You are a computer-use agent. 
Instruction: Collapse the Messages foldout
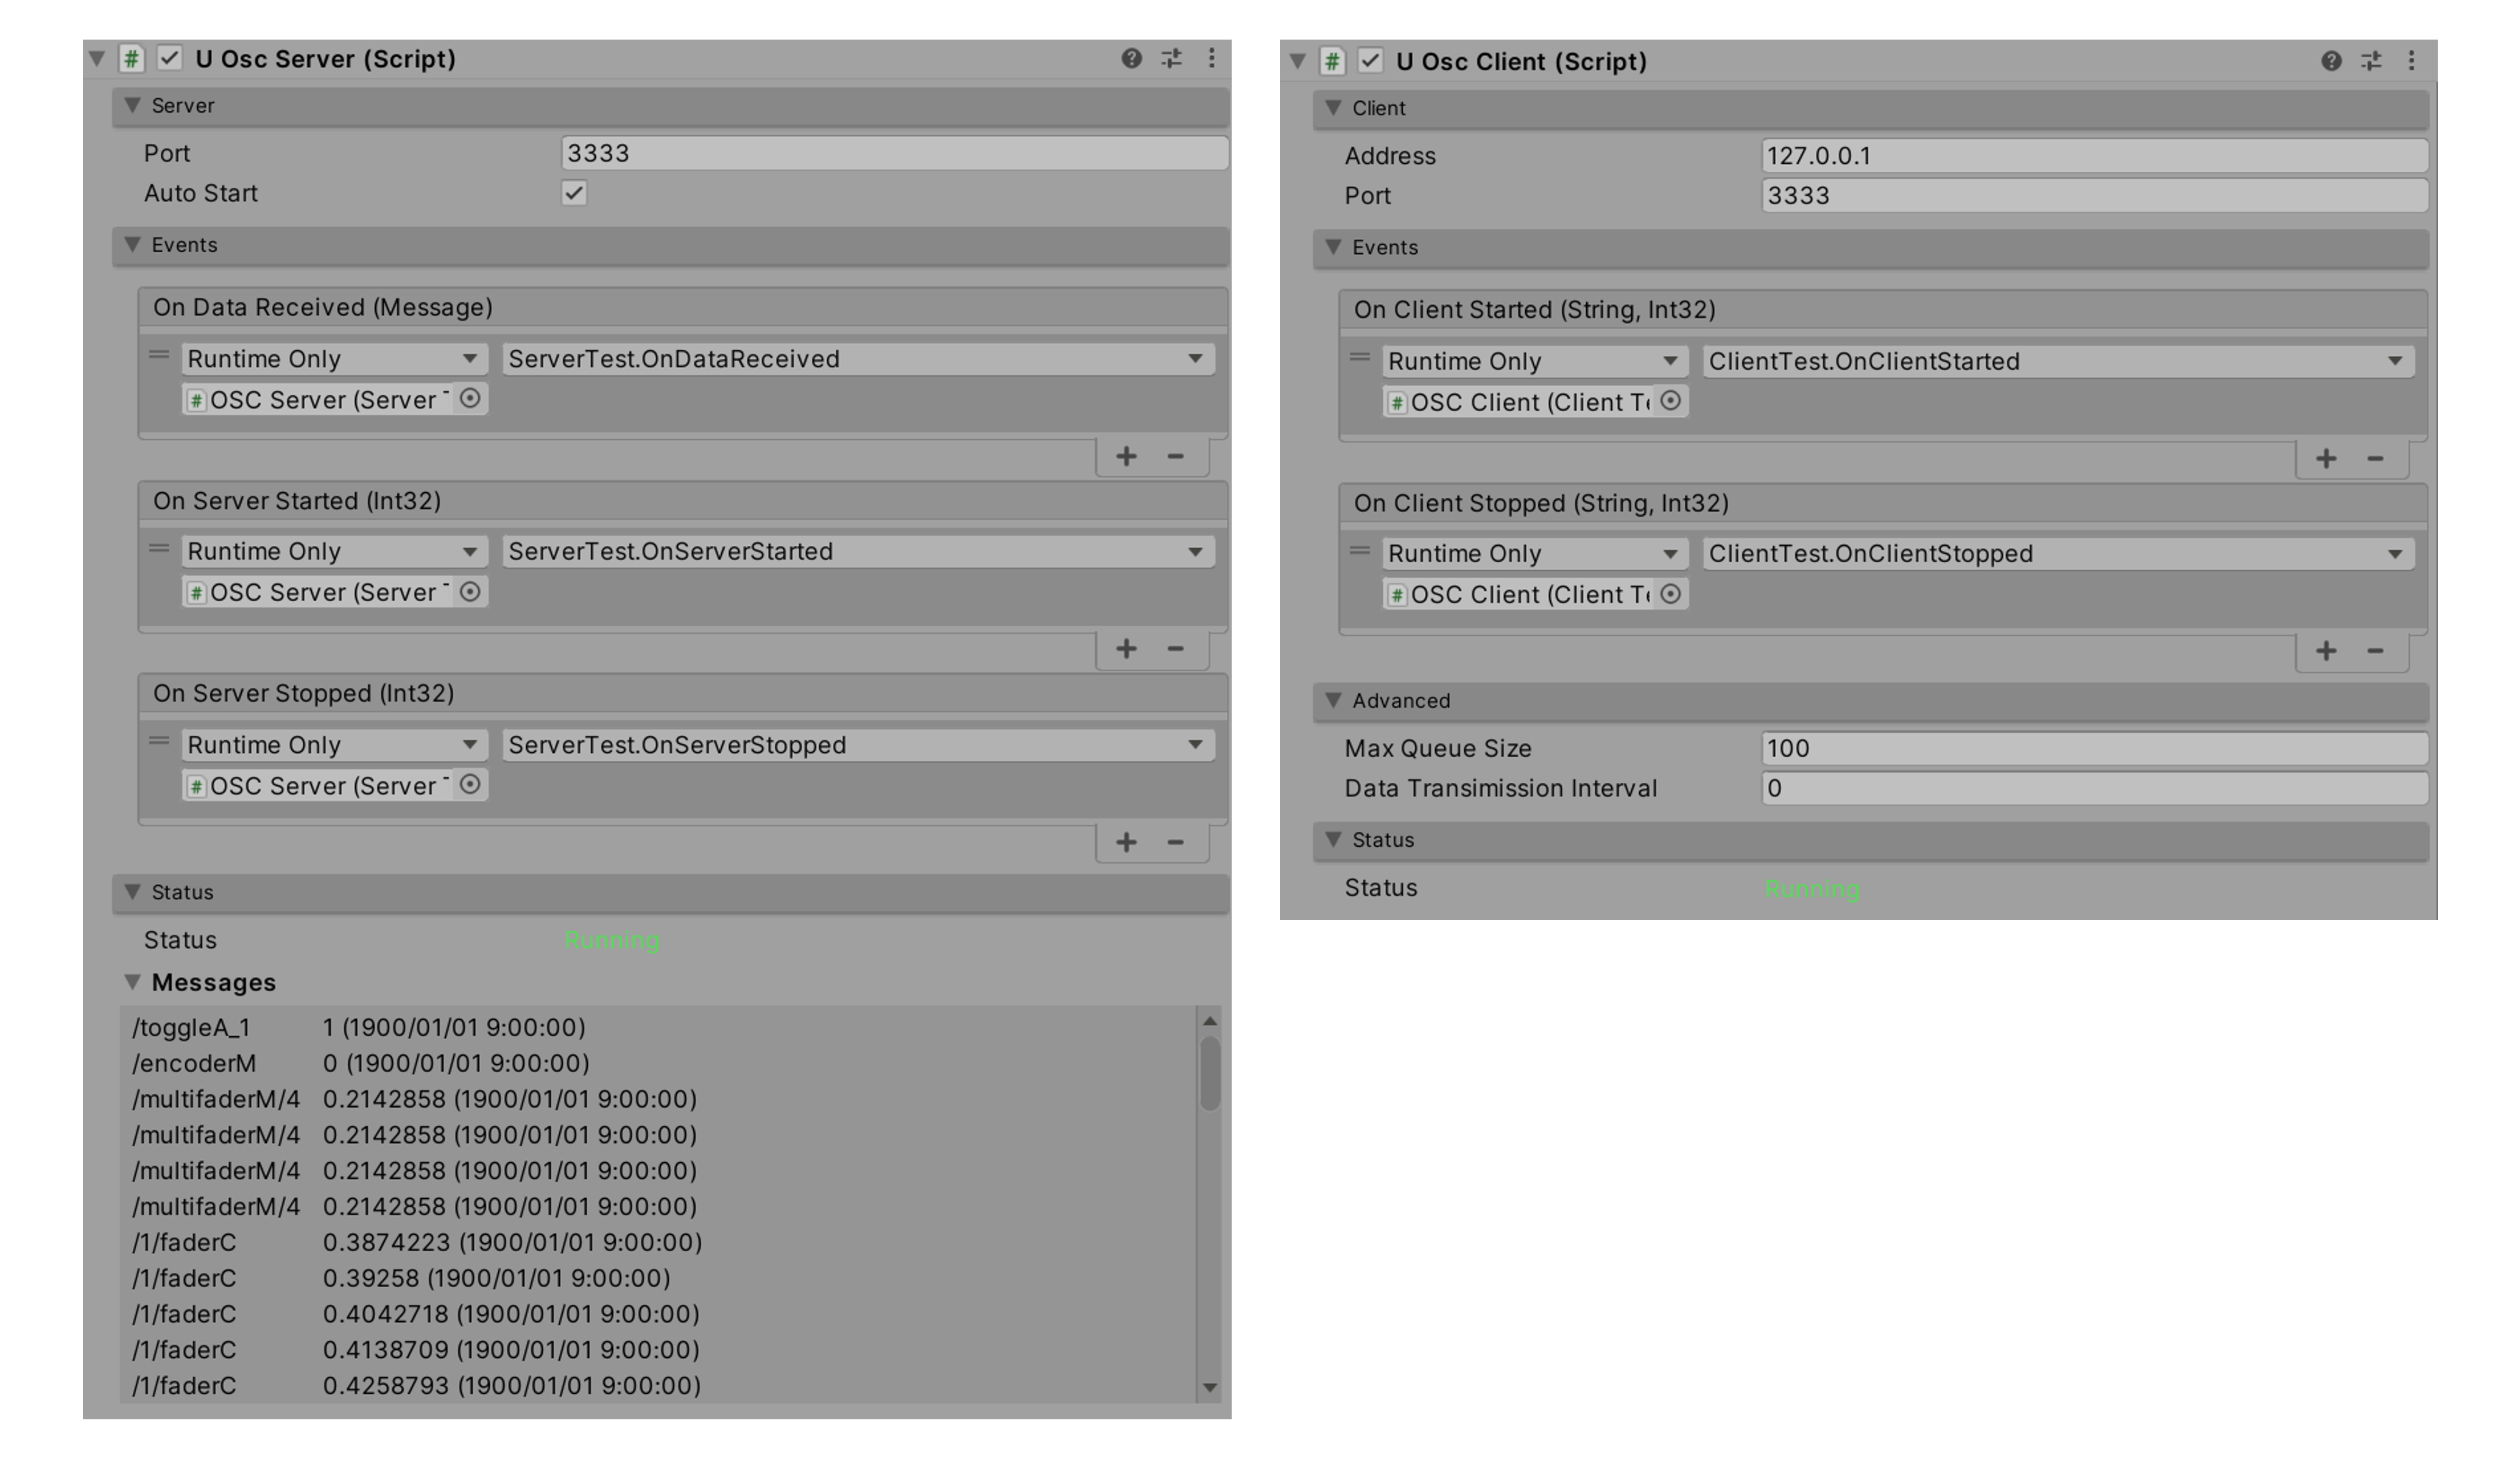(132, 982)
